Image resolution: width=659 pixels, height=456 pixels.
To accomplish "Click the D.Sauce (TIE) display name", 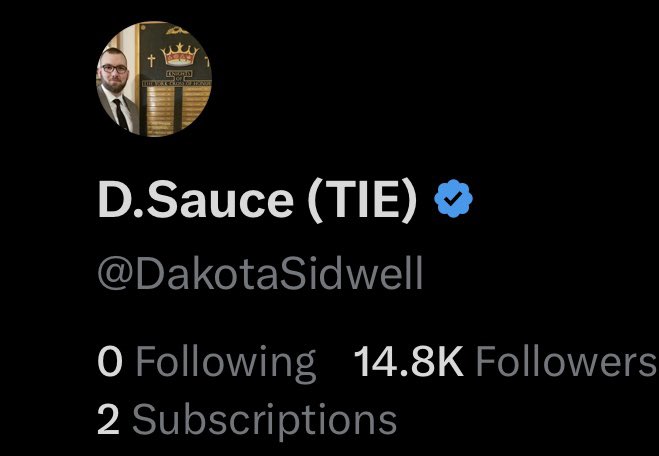I will (257, 200).
